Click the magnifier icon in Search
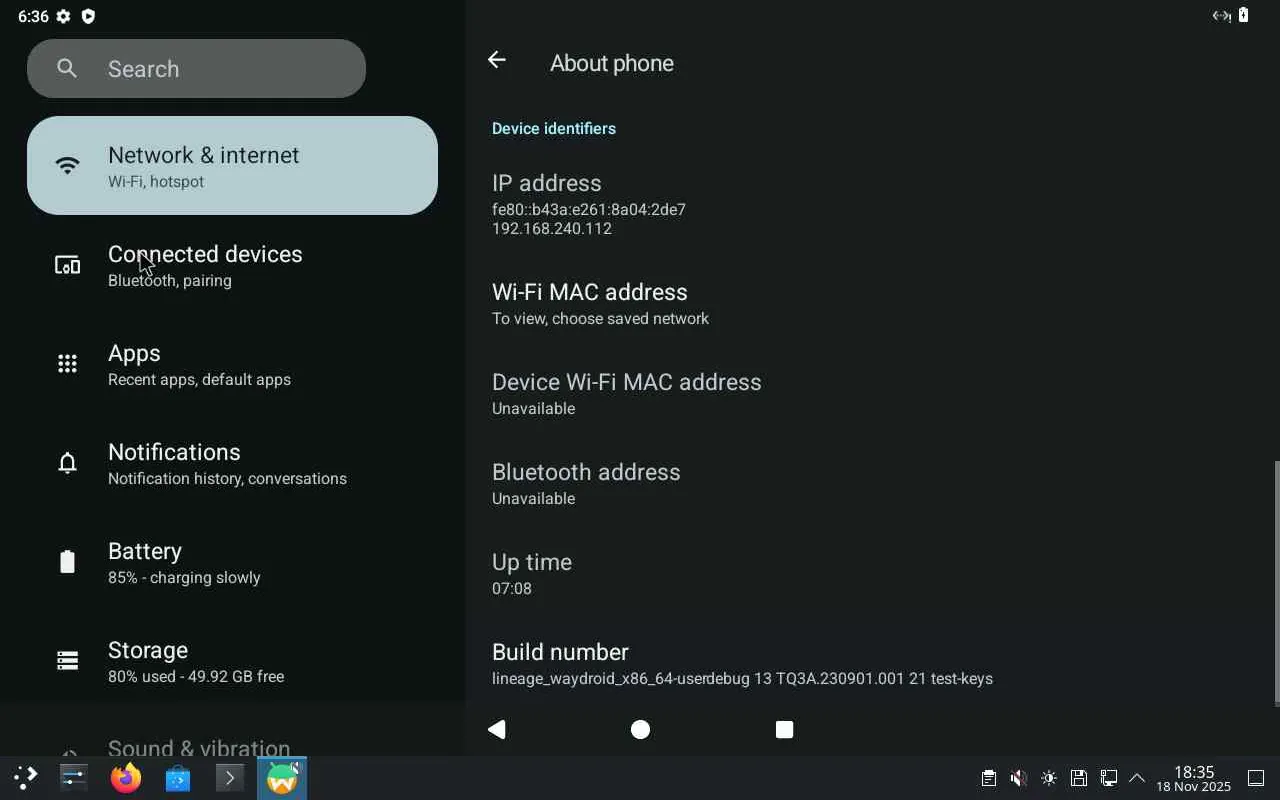This screenshot has width=1280, height=800. (67, 68)
